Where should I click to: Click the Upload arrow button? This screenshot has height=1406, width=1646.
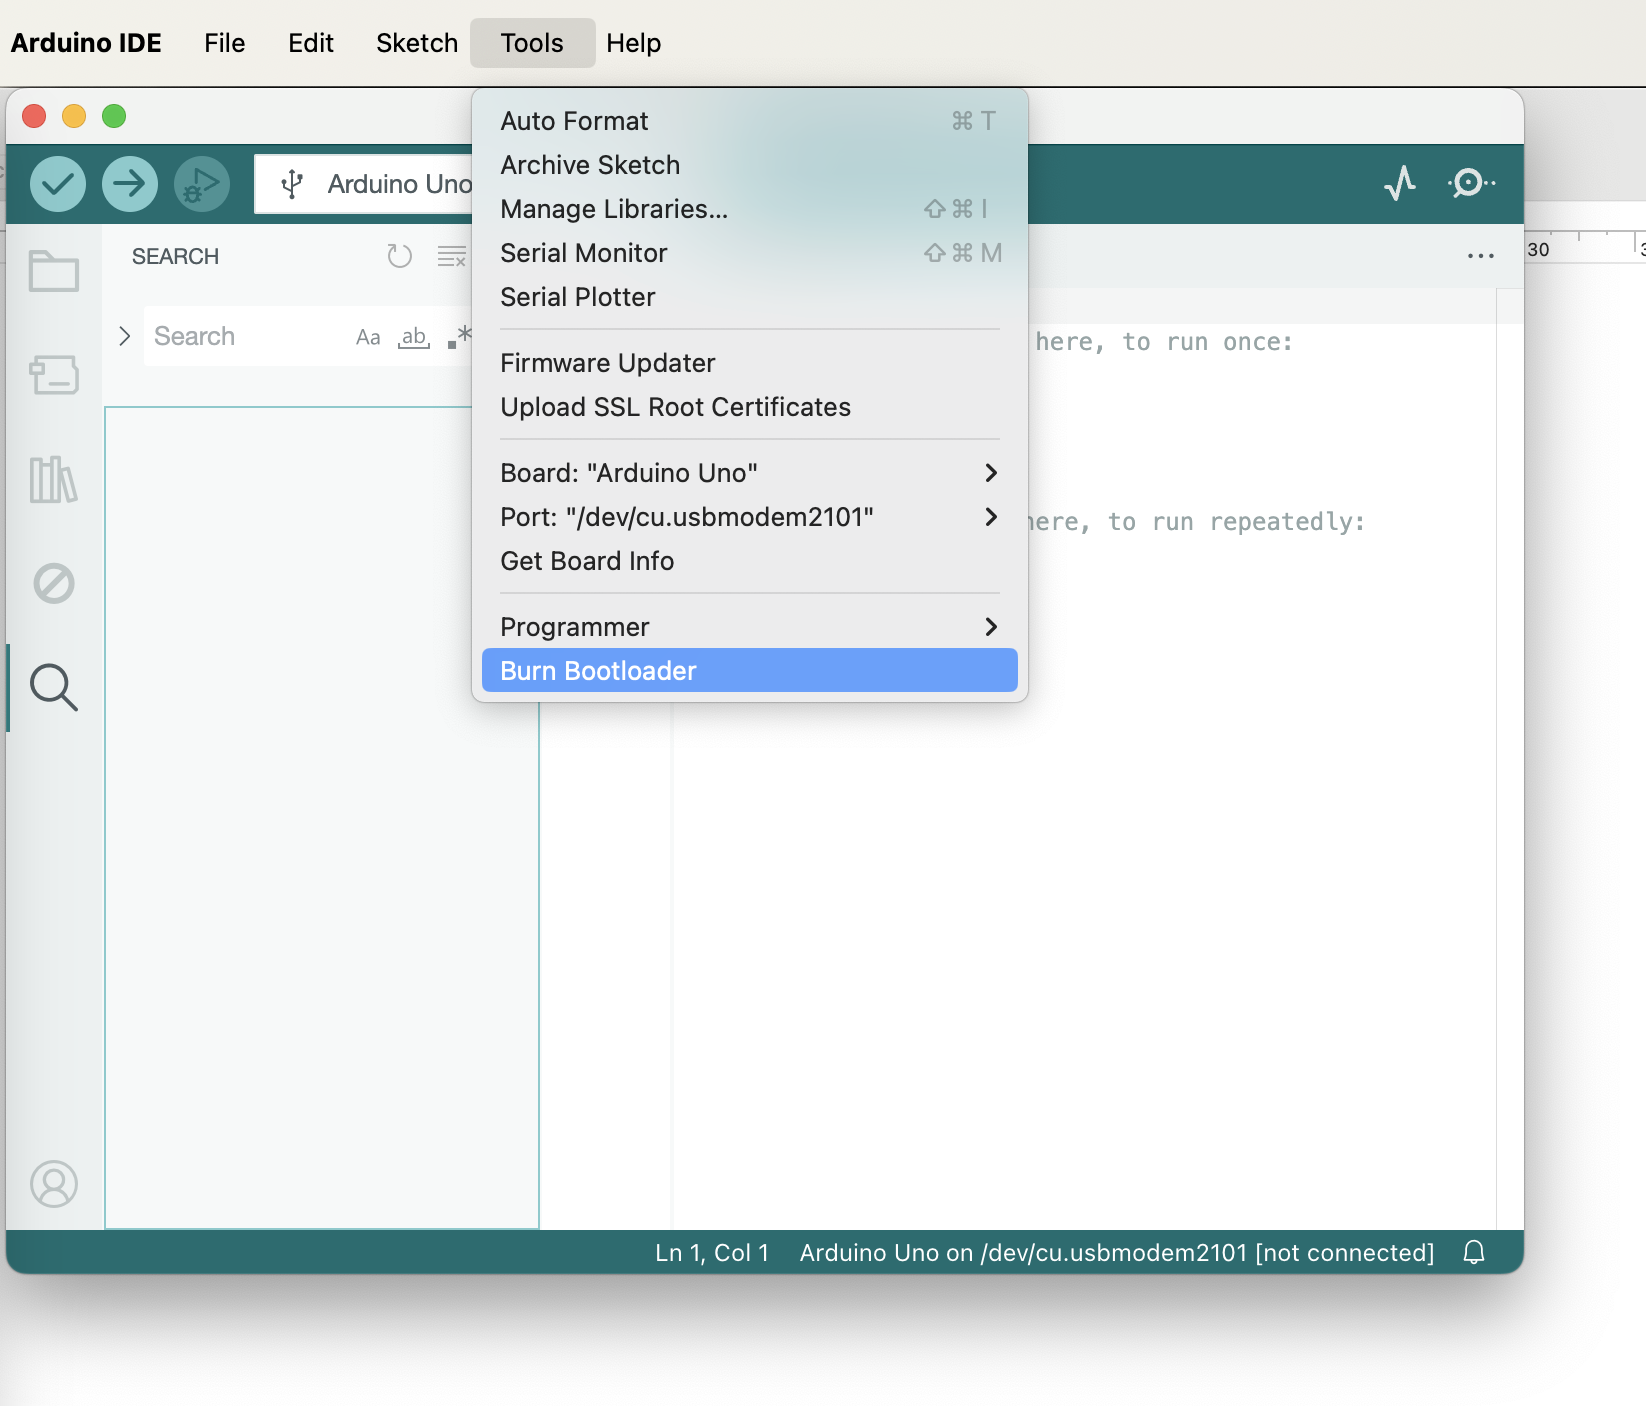pos(130,184)
